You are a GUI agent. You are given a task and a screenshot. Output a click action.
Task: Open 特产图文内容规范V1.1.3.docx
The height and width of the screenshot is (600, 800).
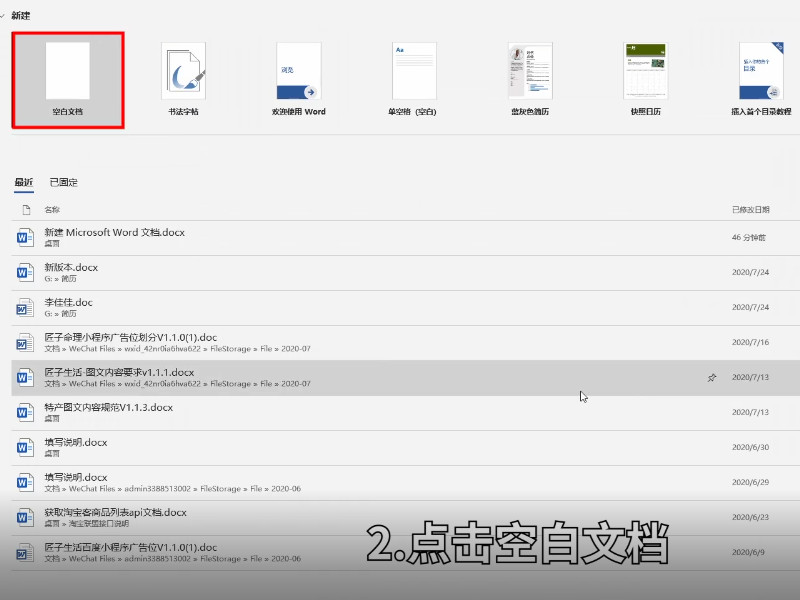[x=406, y=413]
